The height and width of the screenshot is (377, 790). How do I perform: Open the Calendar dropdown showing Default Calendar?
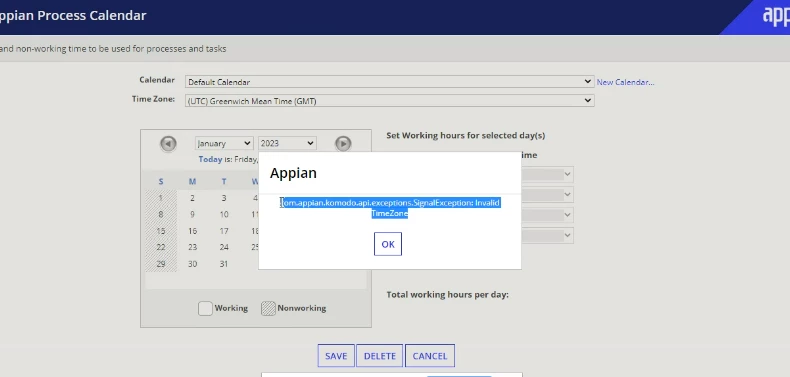coord(389,82)
